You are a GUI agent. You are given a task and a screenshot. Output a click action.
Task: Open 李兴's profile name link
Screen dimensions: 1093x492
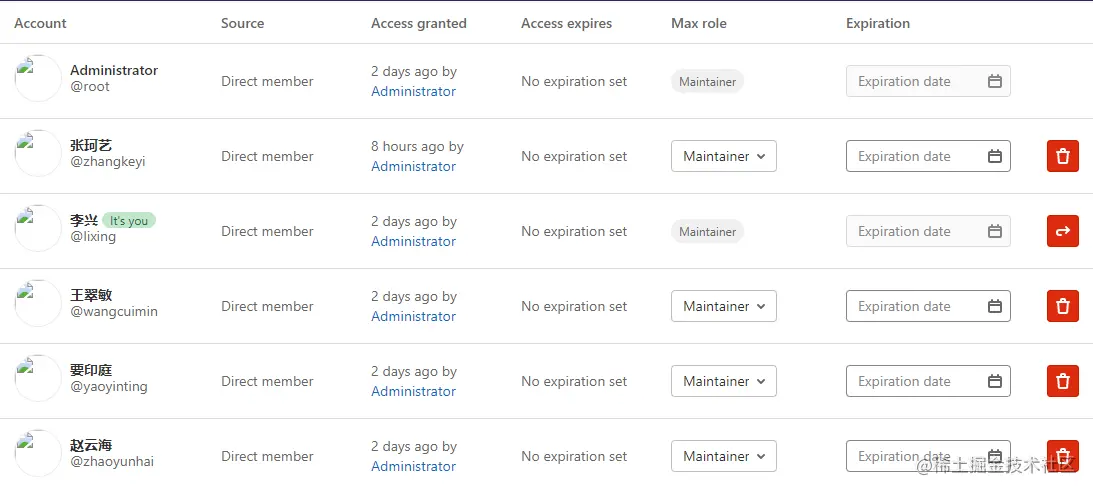[84, 220]
